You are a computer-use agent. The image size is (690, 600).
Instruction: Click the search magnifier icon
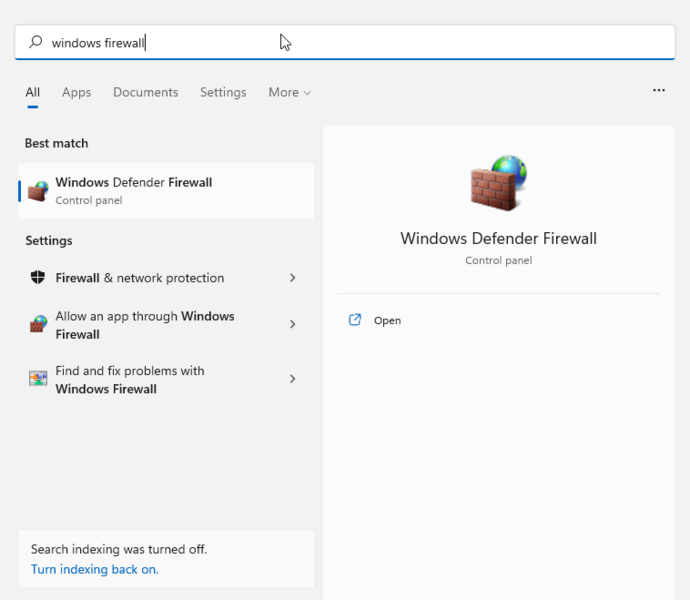tap(35, 42)
